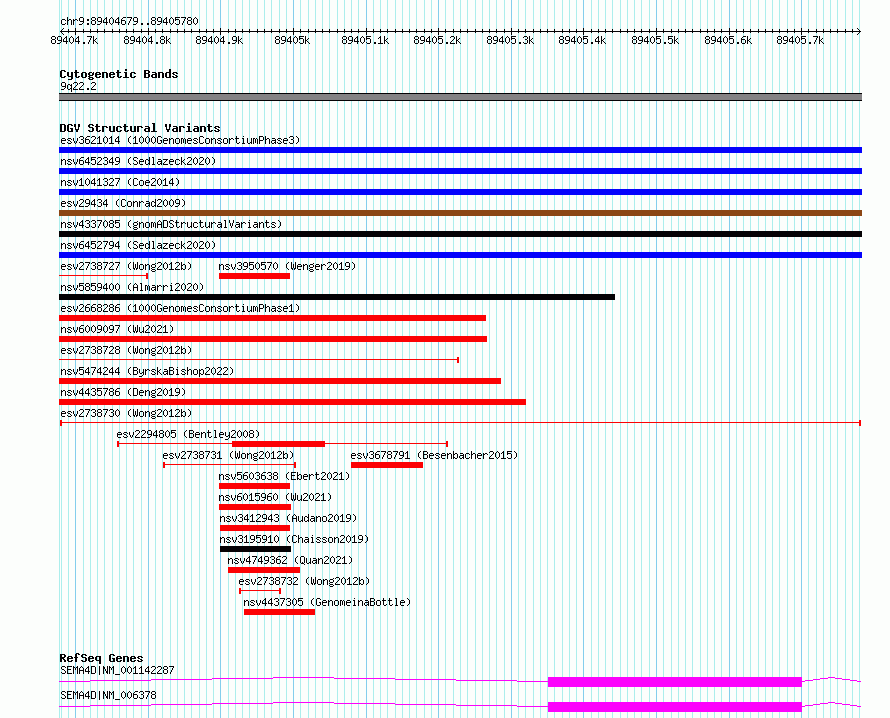Select nsv3950570 Wenger2019 label
Viewport: 890px width, 718px height.
287,266
